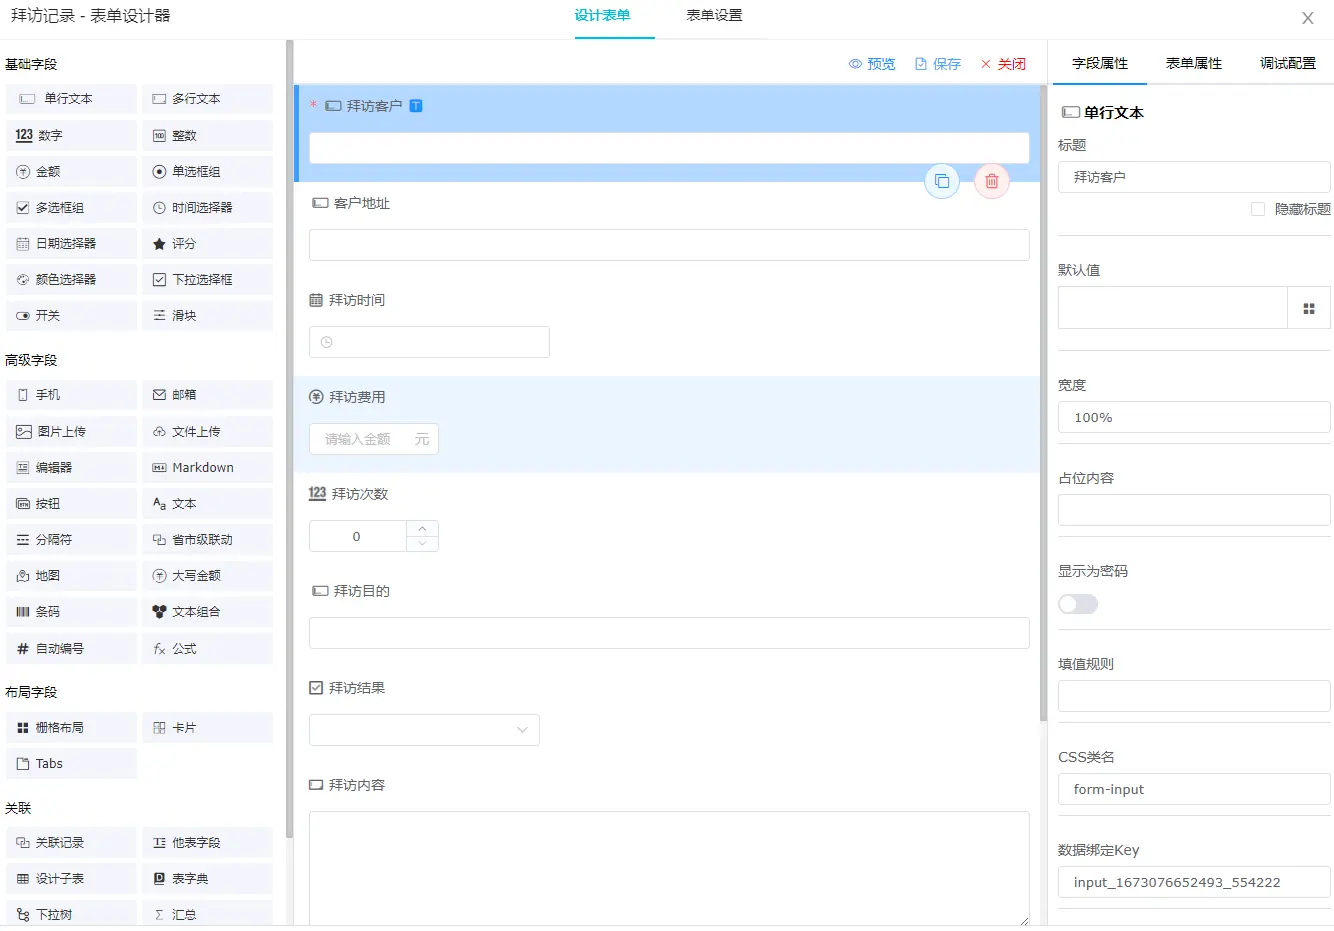Click the CSS类名 input field
The image size is (1334, 931).
[x=1194, y=789]
